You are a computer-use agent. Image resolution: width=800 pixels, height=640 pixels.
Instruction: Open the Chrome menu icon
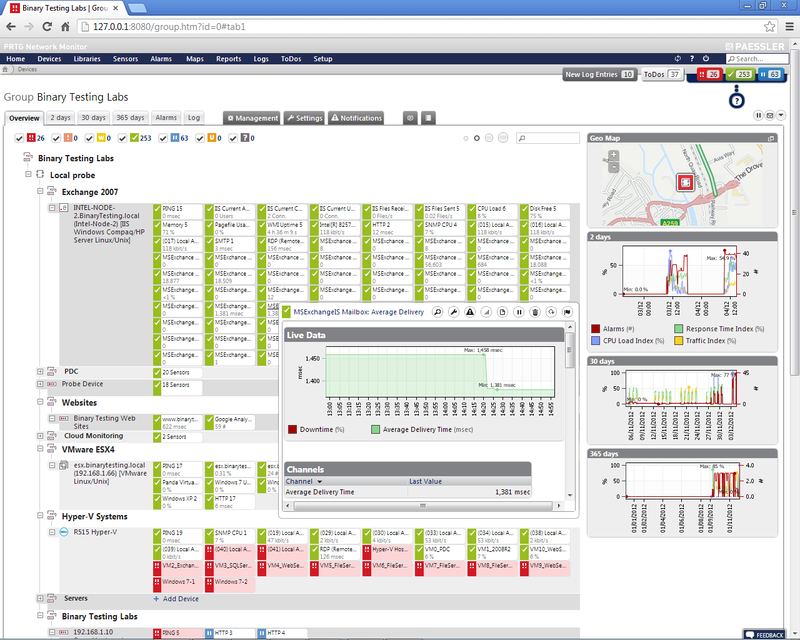[789, 27]
